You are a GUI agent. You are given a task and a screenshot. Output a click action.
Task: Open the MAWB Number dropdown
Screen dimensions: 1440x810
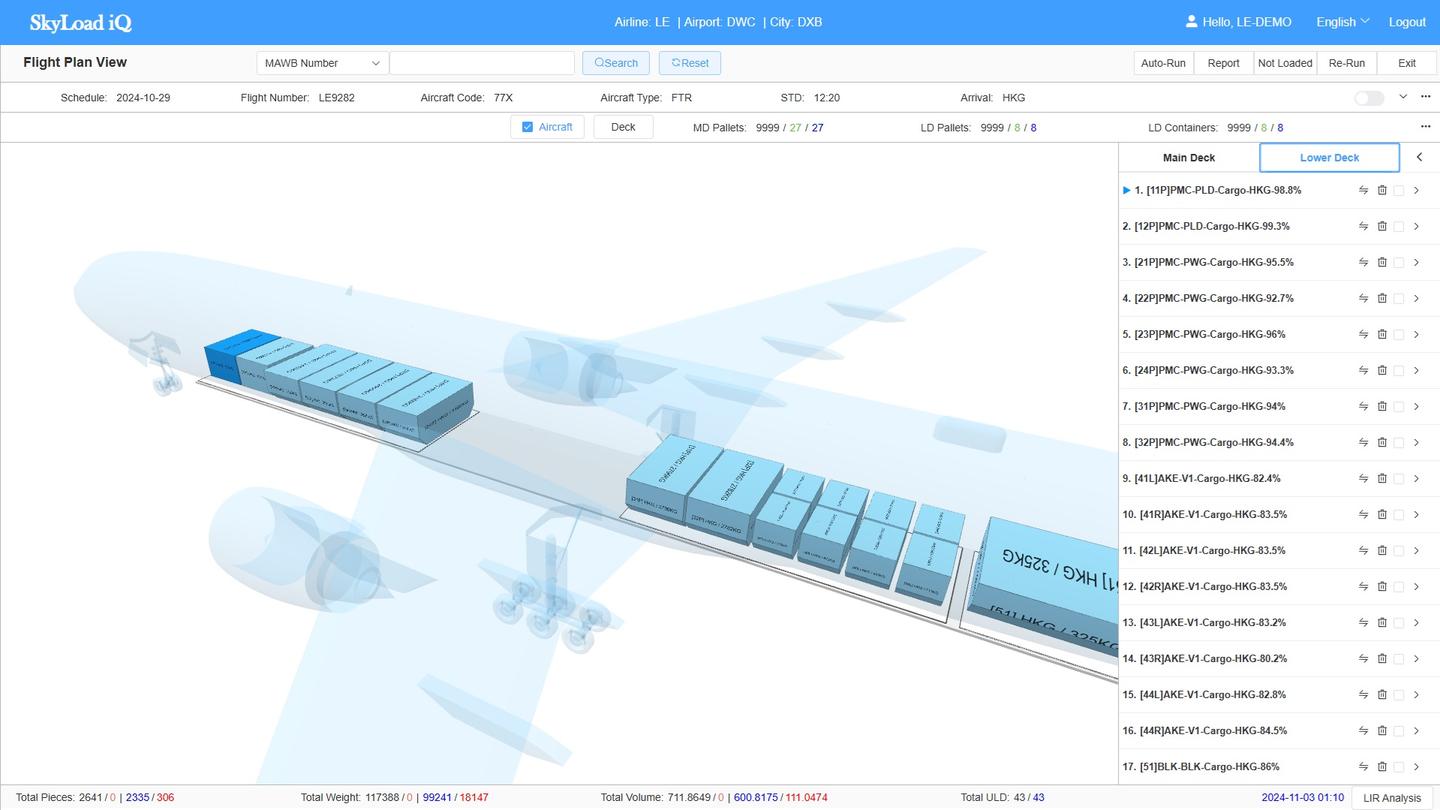(x=322, y=63)
